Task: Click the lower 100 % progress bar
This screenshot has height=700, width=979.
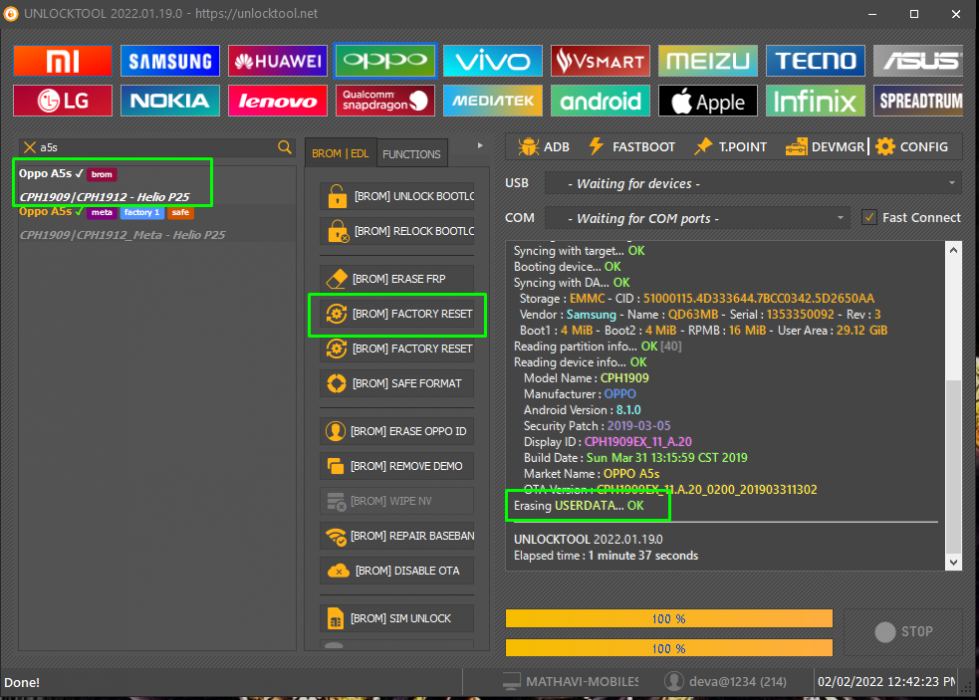Action: click(669, 648)
